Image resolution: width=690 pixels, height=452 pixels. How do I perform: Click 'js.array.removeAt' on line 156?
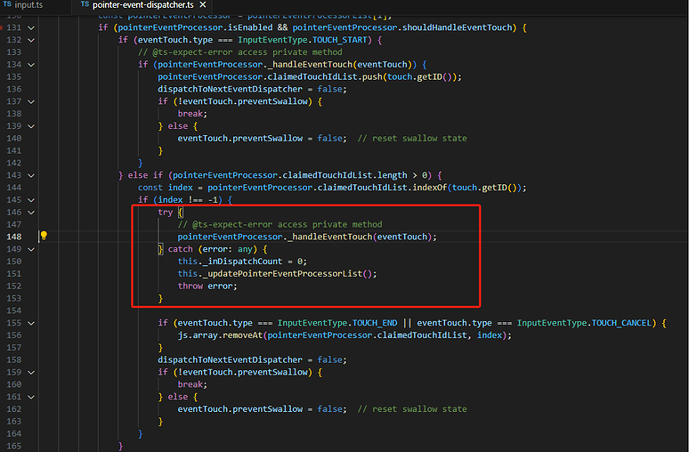pos(220,335)
